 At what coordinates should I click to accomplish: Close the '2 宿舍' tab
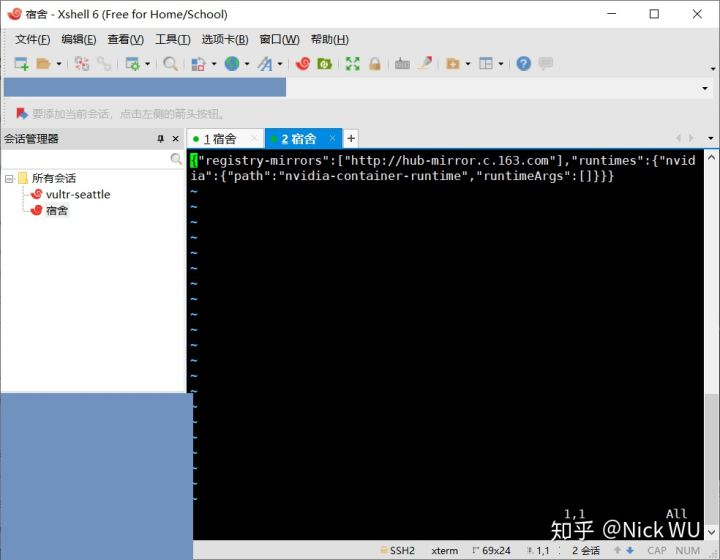click(332, 138)
